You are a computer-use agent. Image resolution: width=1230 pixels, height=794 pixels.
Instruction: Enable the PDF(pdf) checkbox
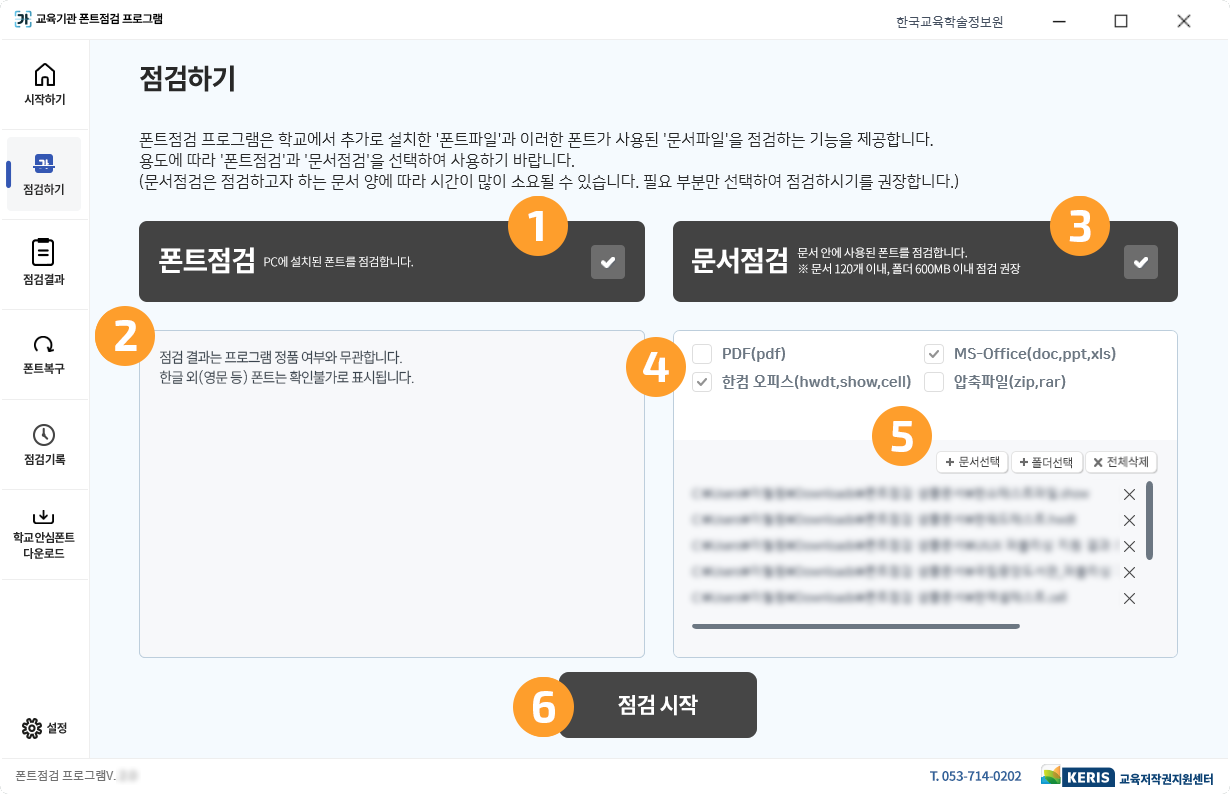[x=700, y=353]
